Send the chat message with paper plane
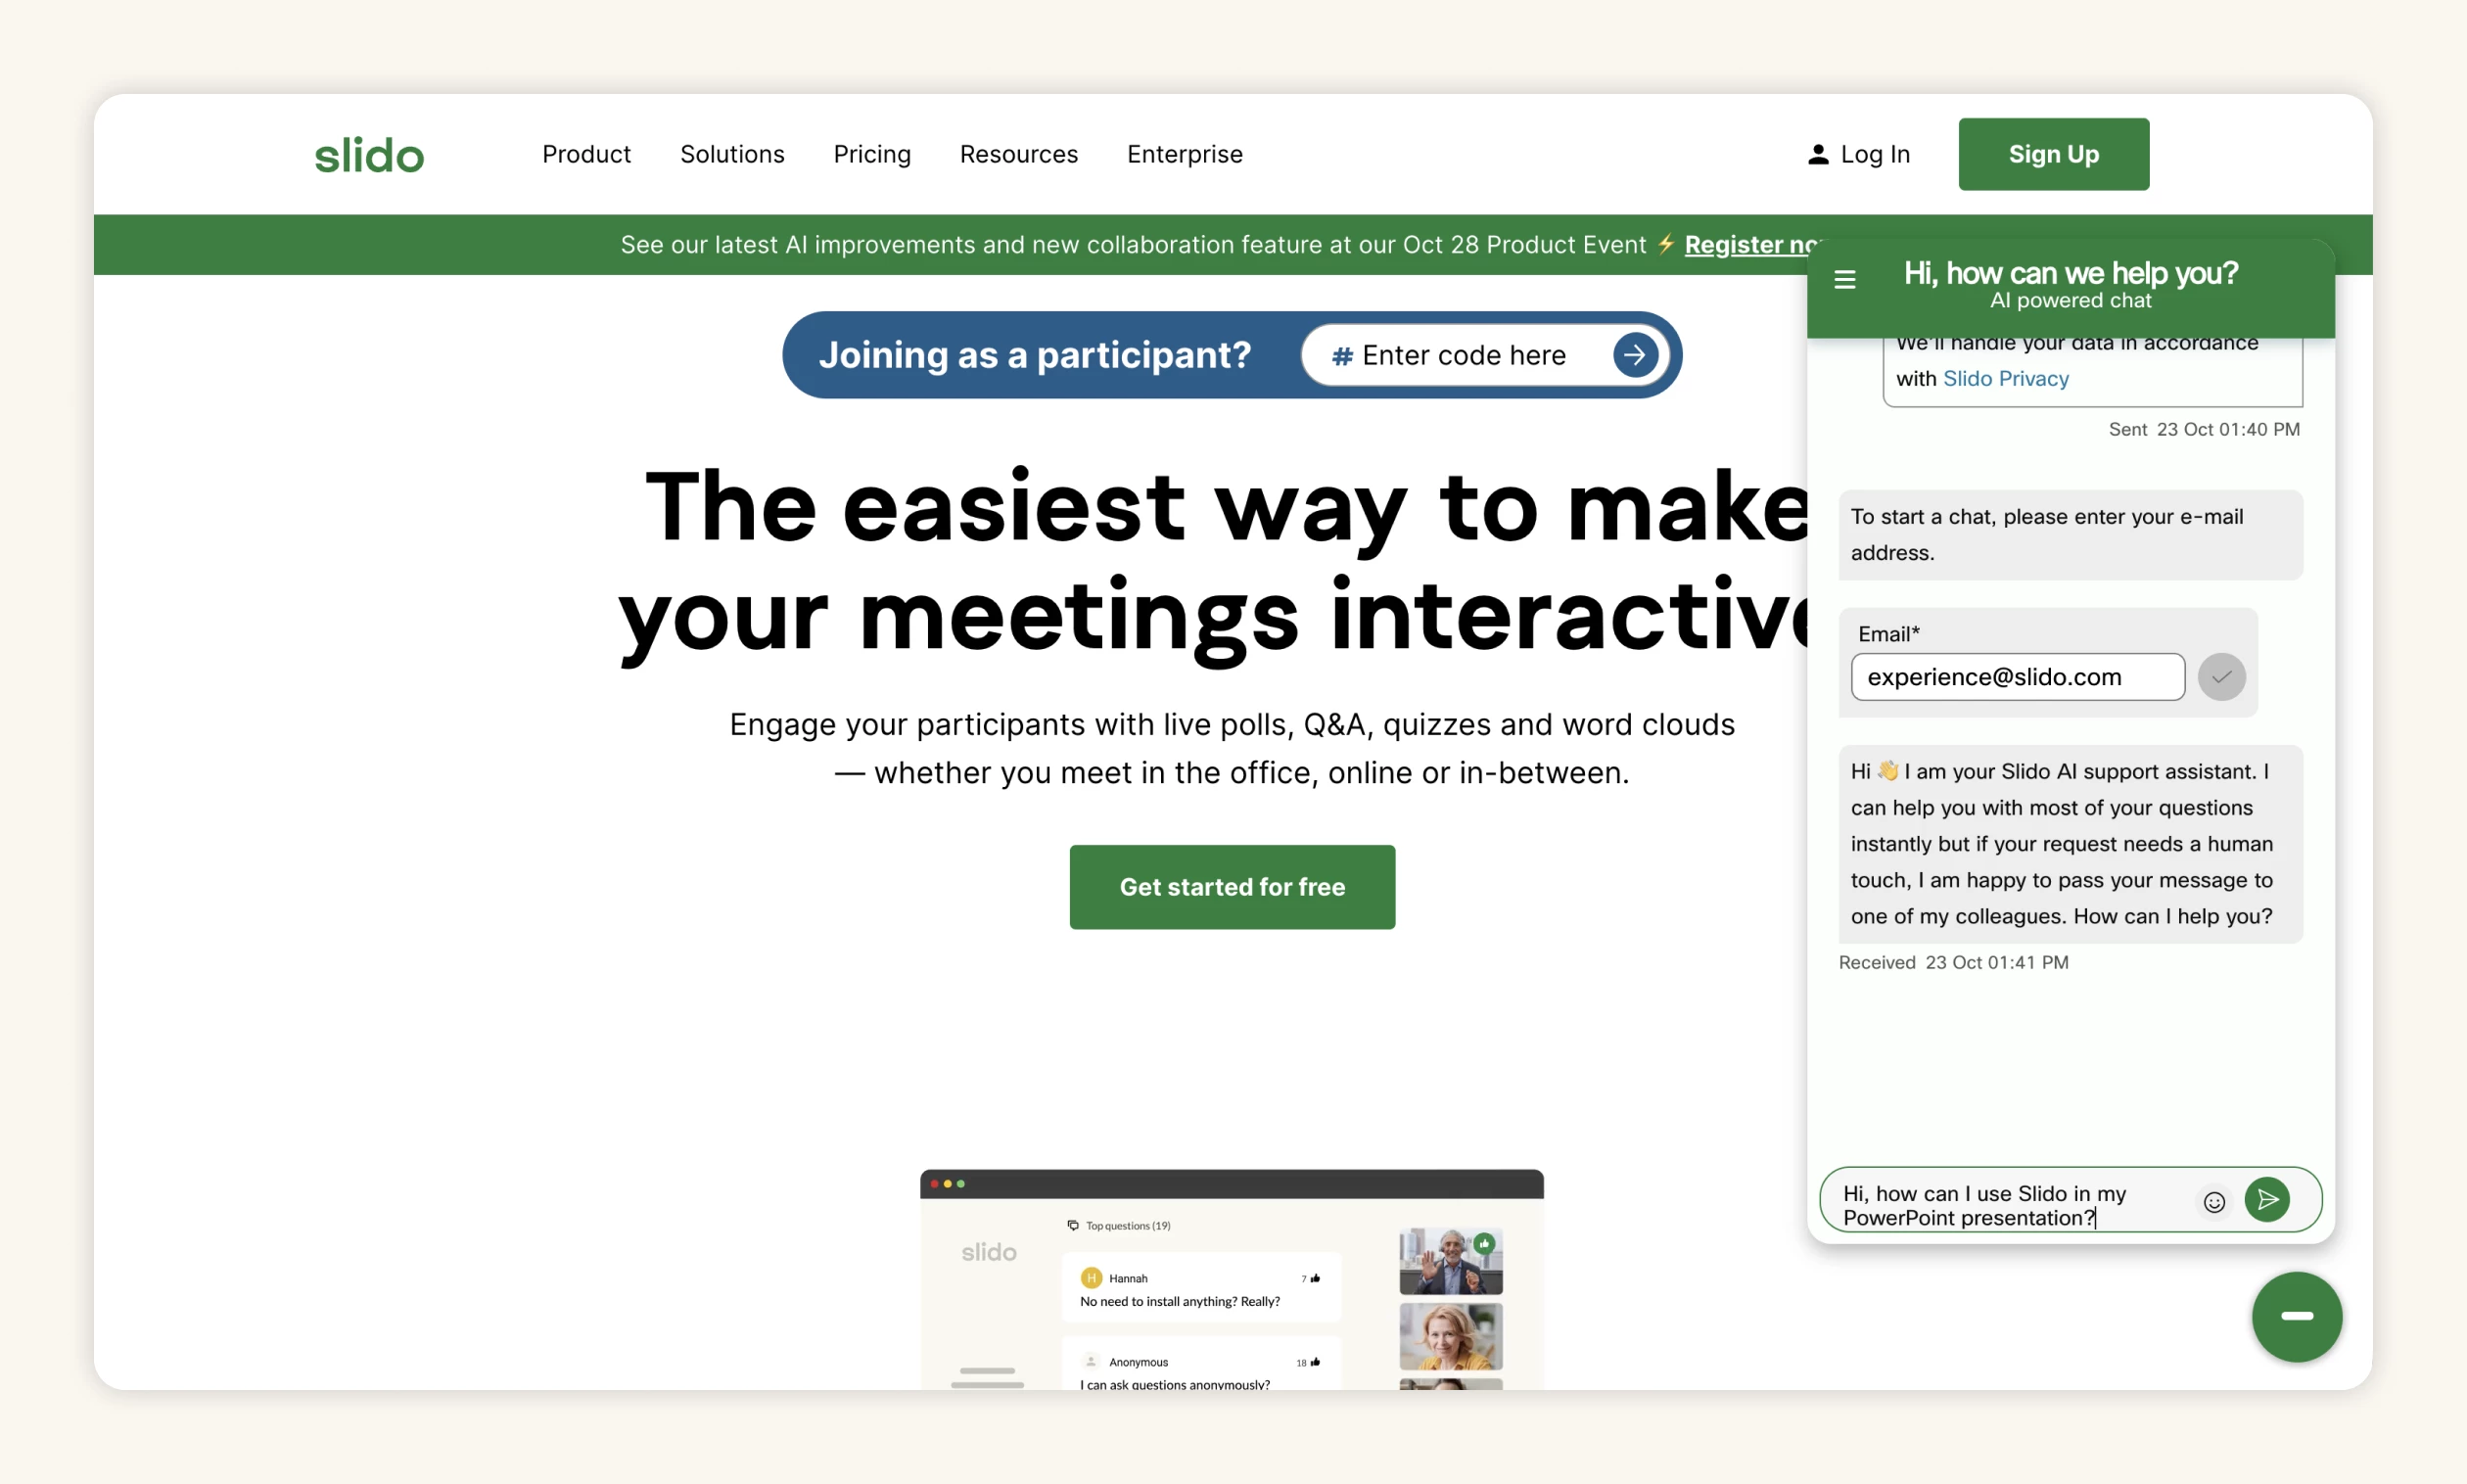 [x=2267, y=1199]
